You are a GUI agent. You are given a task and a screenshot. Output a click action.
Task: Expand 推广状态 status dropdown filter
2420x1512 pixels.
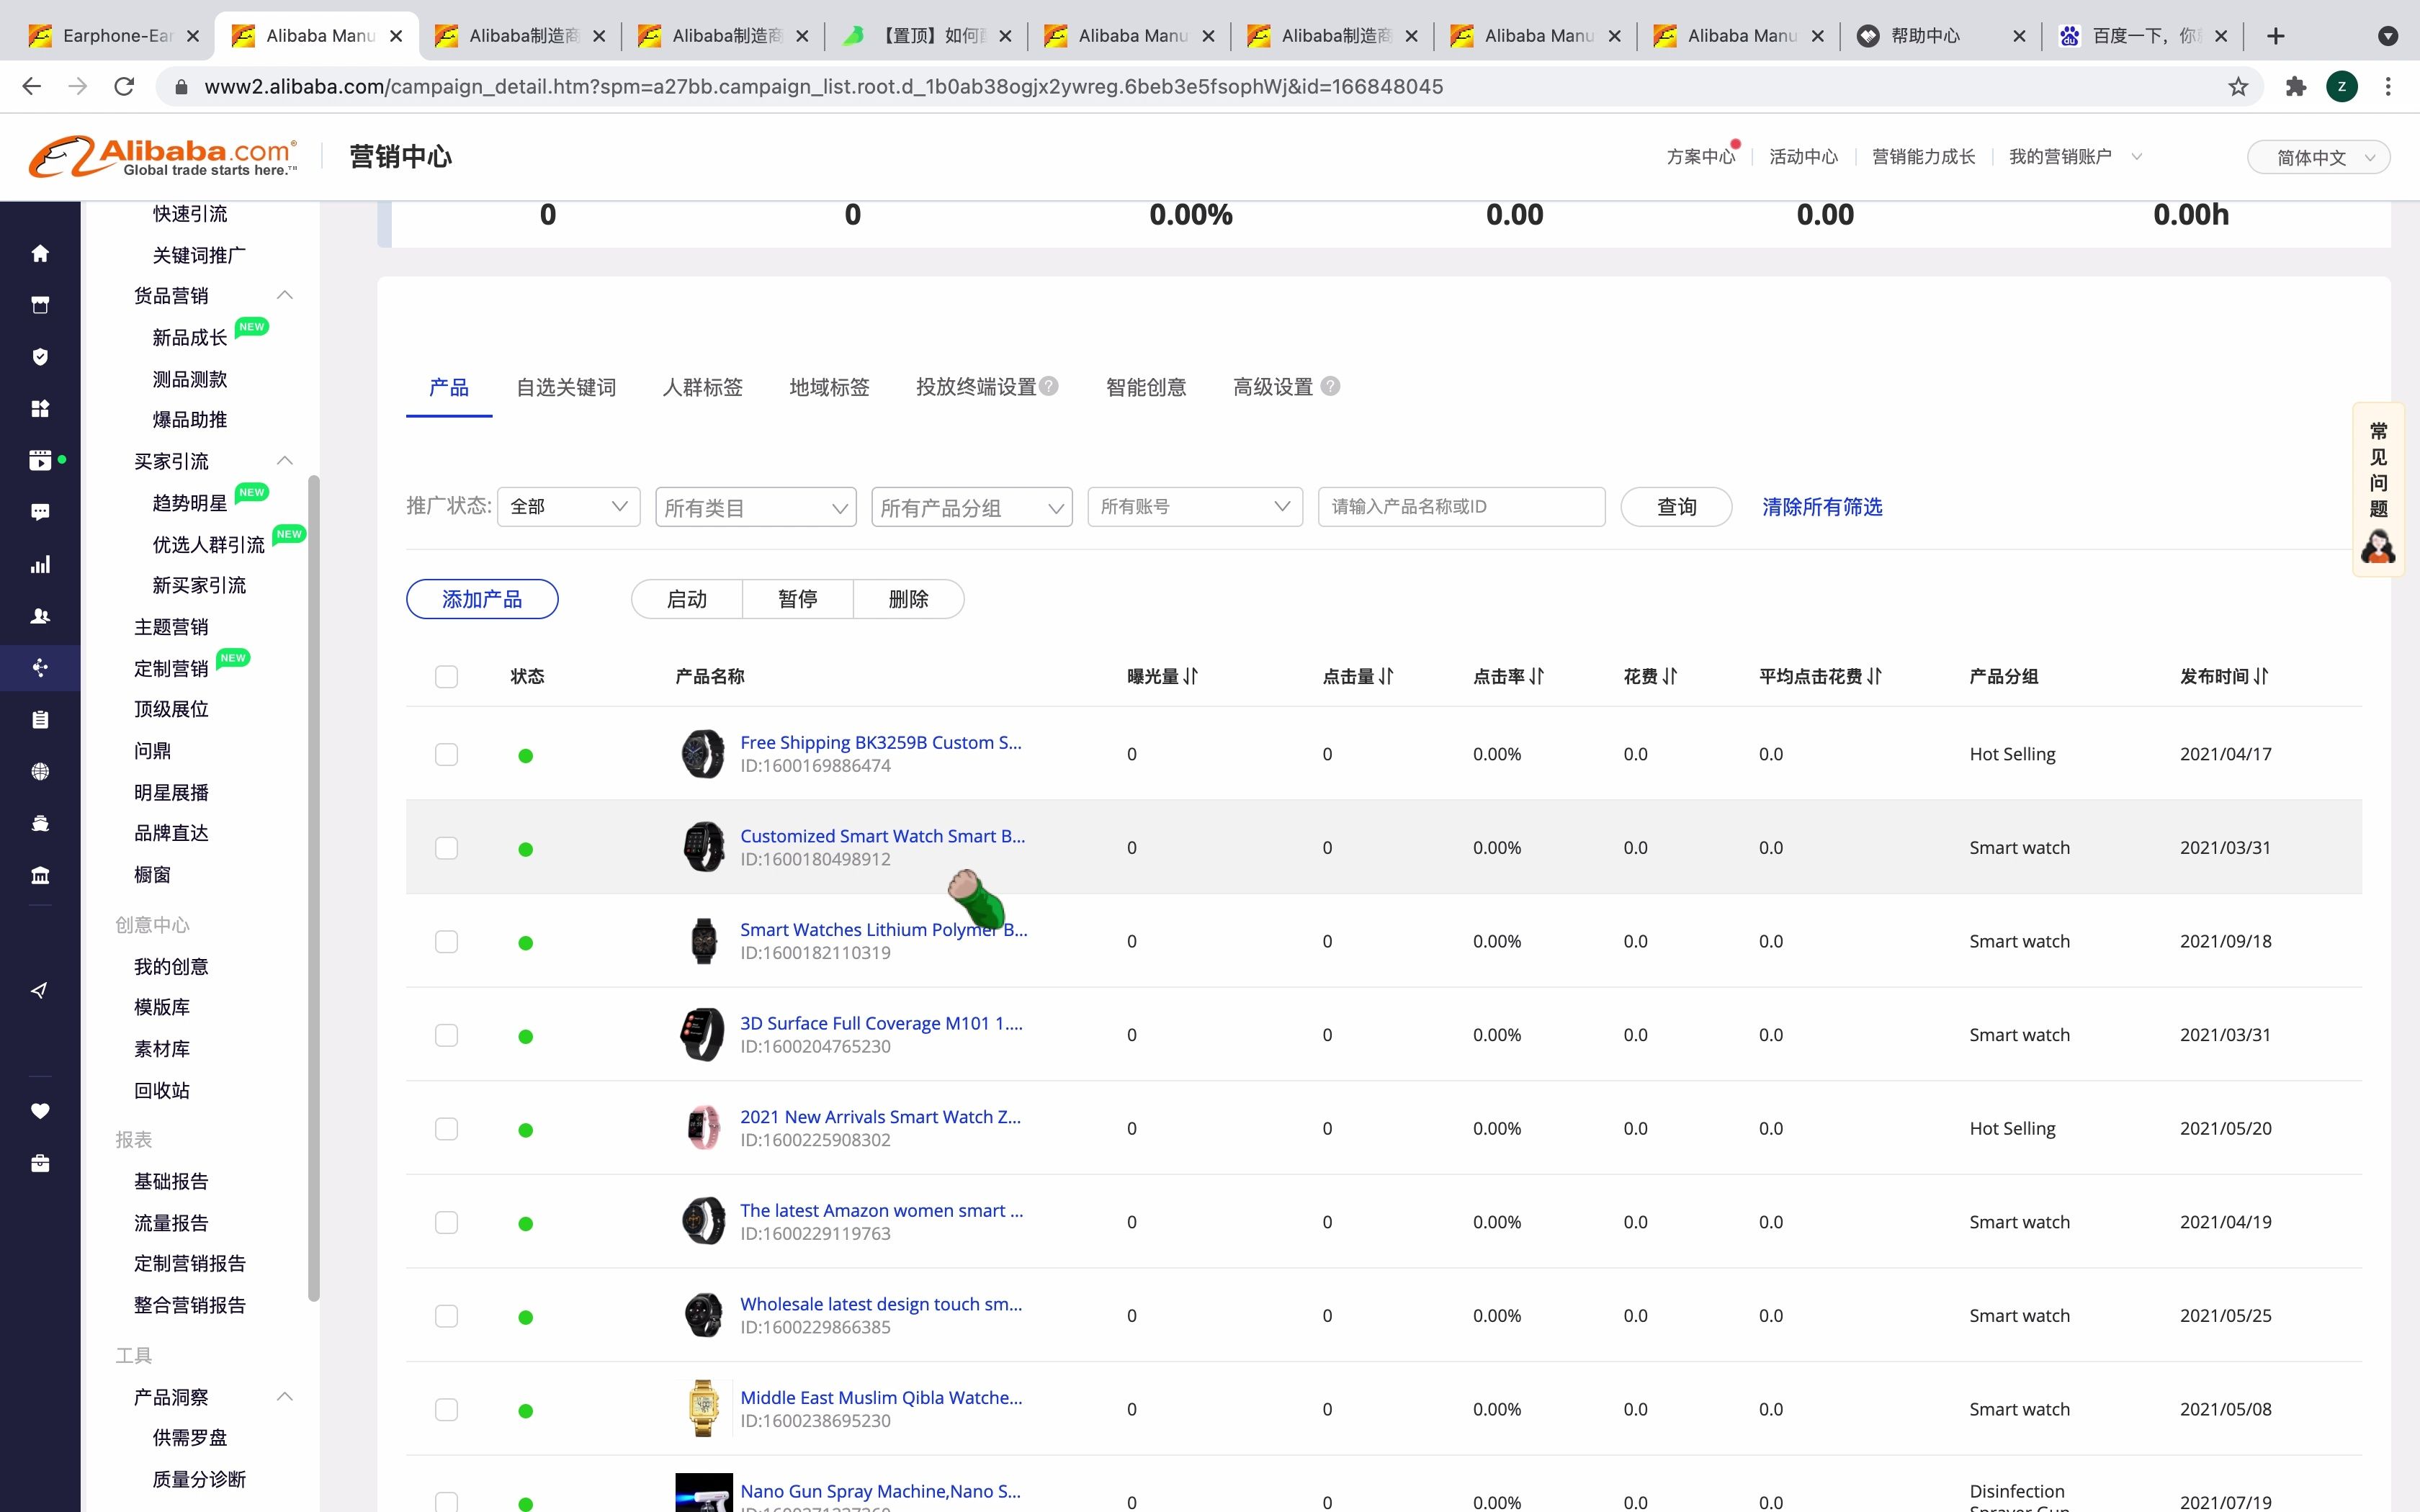(566, 507)
